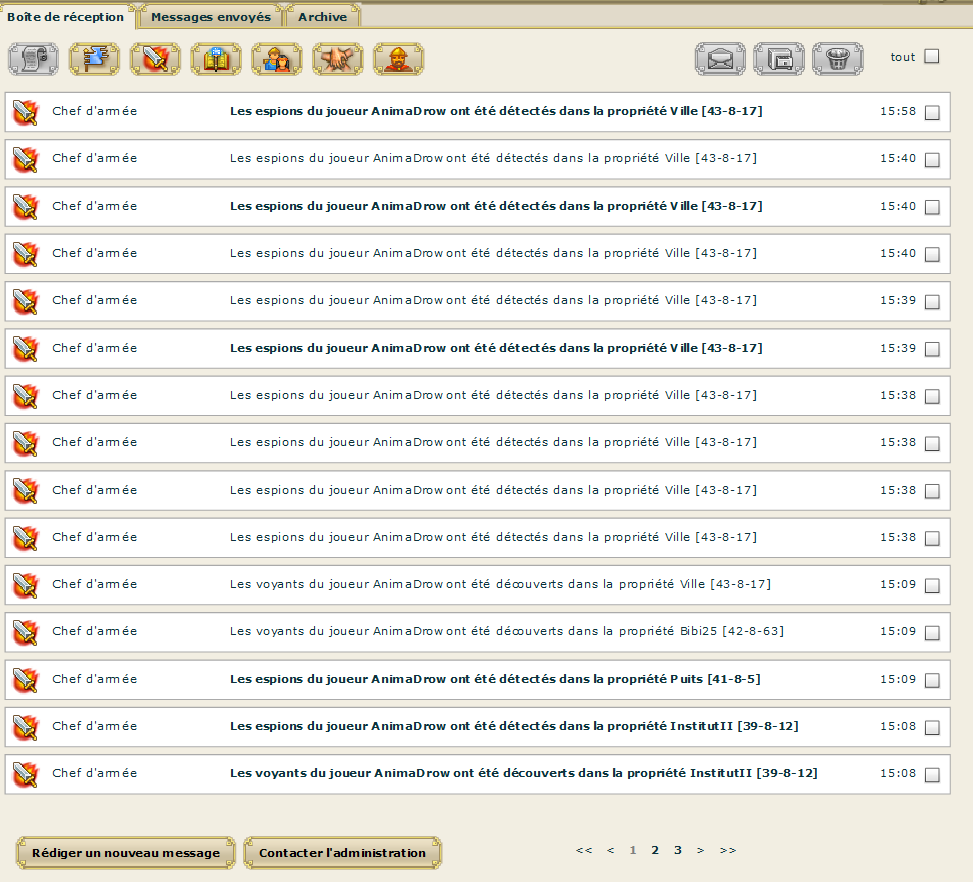973x882 pixels.
Task: Select the checkbox for the Puits message
Action: tap(932, 681)
